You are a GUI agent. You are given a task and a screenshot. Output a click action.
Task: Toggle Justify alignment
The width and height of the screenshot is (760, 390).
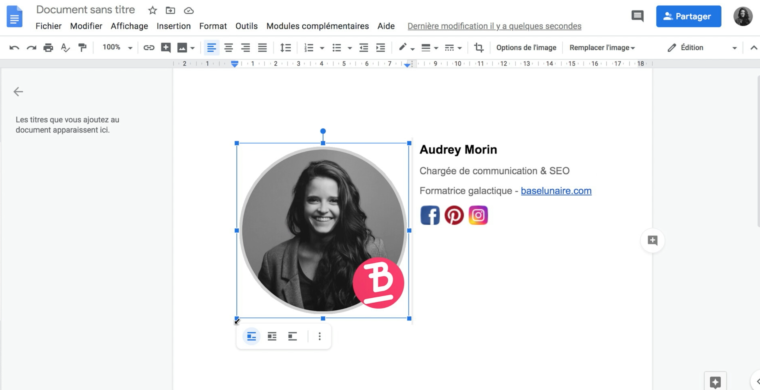pyautogui.click(x=262, y=47)
